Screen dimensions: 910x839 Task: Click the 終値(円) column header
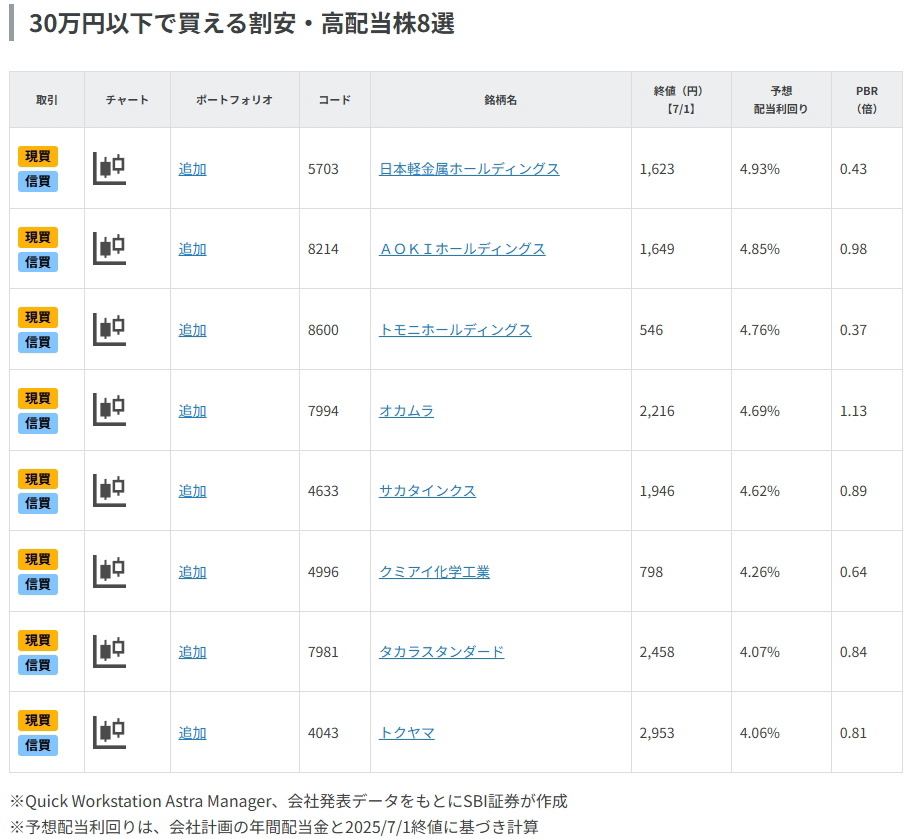tap(681, 100)
